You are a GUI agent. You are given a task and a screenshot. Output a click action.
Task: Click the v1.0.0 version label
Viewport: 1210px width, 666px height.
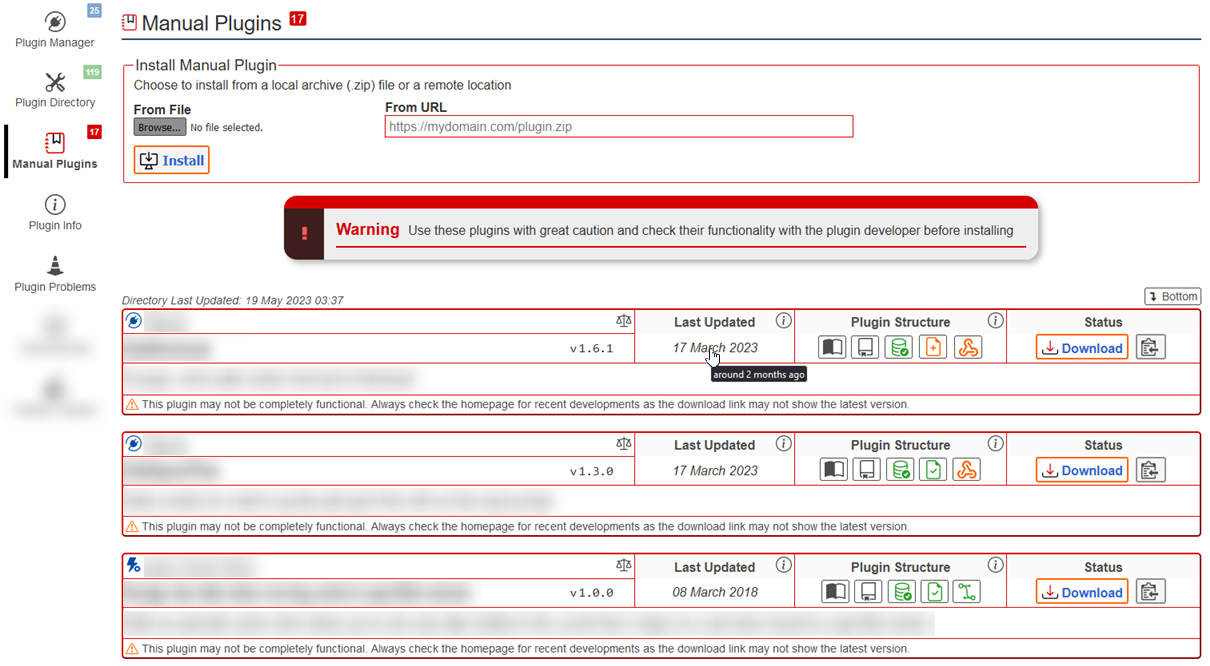coord(591,593)
